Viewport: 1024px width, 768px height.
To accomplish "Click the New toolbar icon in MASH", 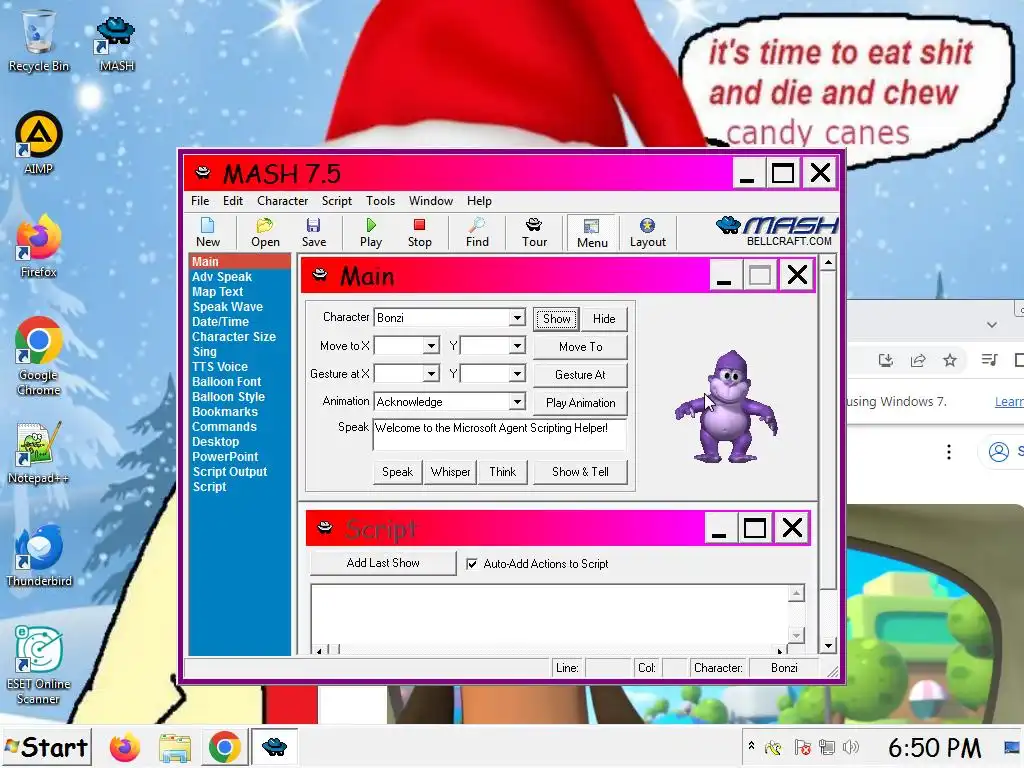I will click(x=208, y=232).
